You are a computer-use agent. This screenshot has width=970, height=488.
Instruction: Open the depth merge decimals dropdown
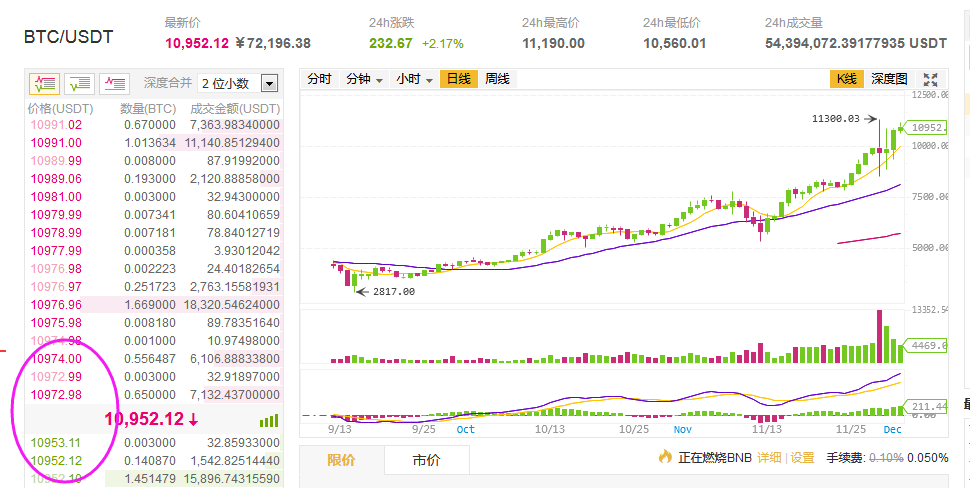coord(238,83)
